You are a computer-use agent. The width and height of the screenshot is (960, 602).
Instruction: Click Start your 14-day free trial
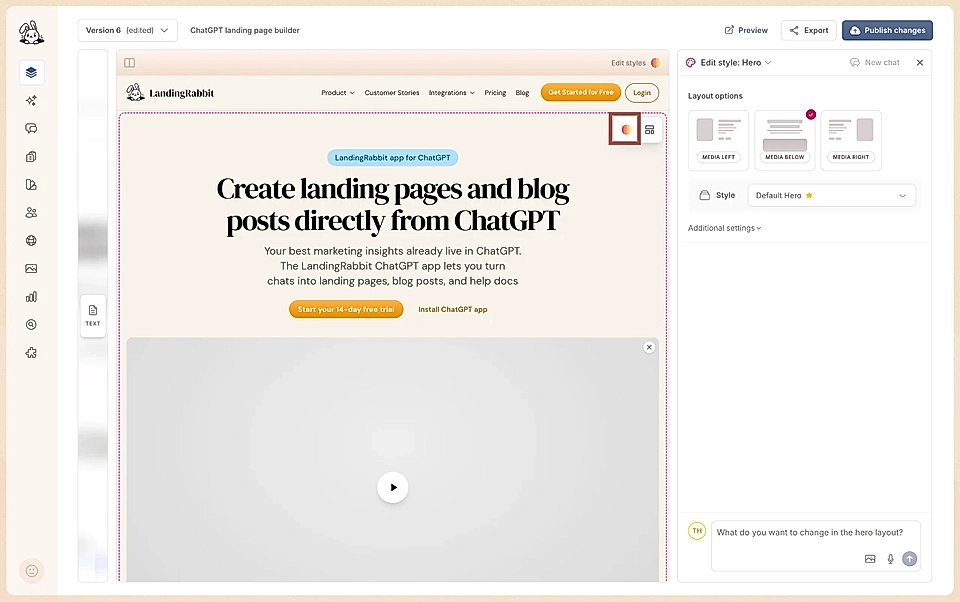(x=346, y=309)
